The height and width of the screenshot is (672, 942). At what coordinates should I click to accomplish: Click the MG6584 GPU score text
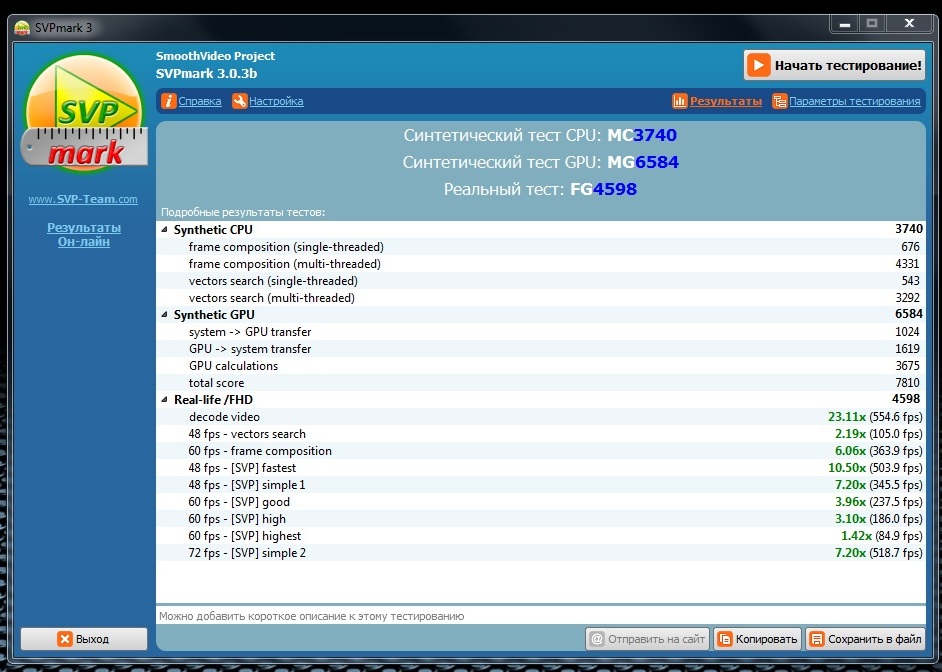[x=642, y=162]
